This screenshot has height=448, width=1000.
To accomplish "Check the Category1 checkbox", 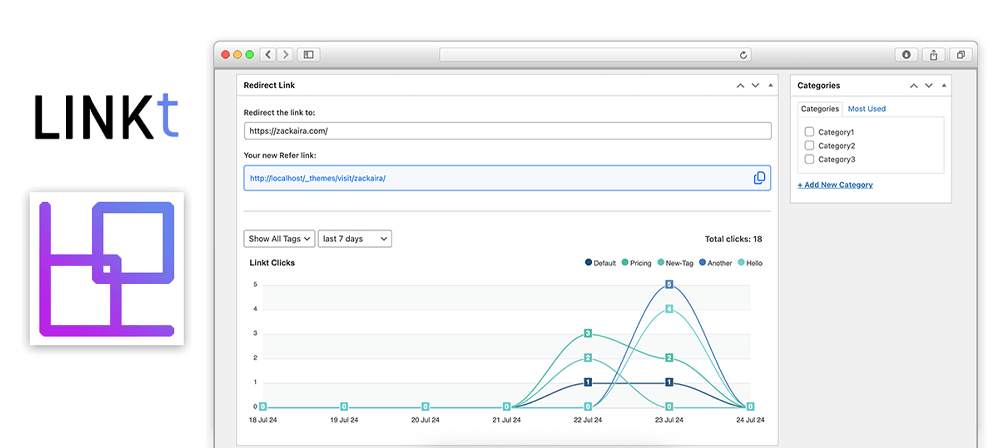I will pyautogui.click(x=810, y=132).
